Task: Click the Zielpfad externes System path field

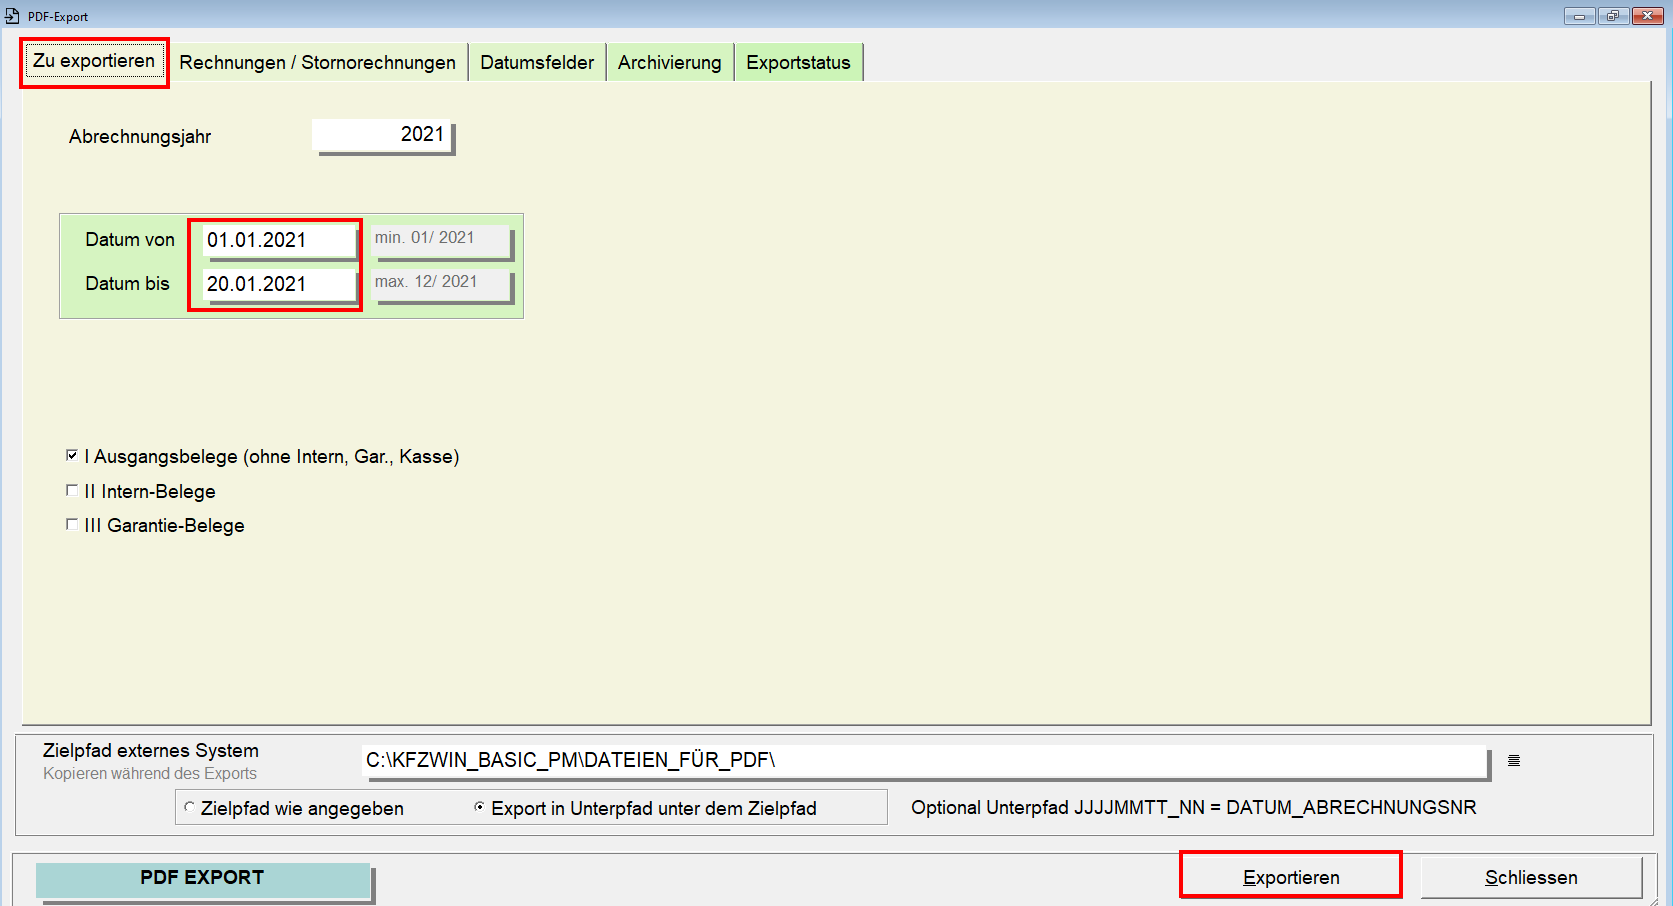Action: pyautogui.click(x=924, y=761)
